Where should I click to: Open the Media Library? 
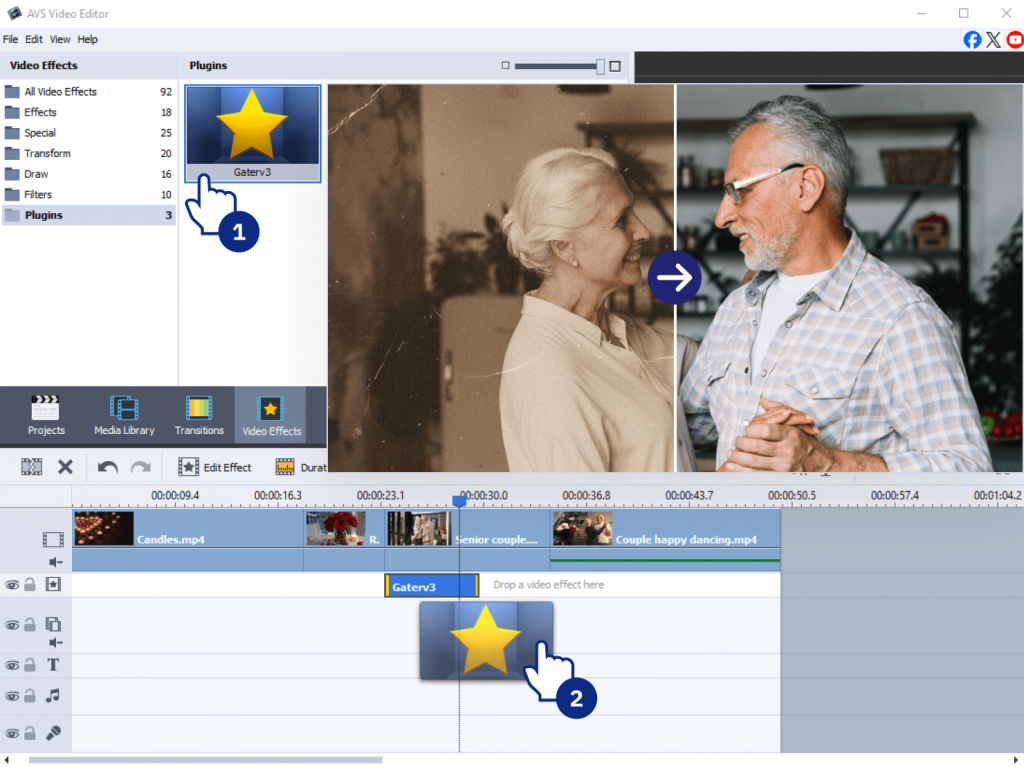pyautogui.click(x=124, y=416)
